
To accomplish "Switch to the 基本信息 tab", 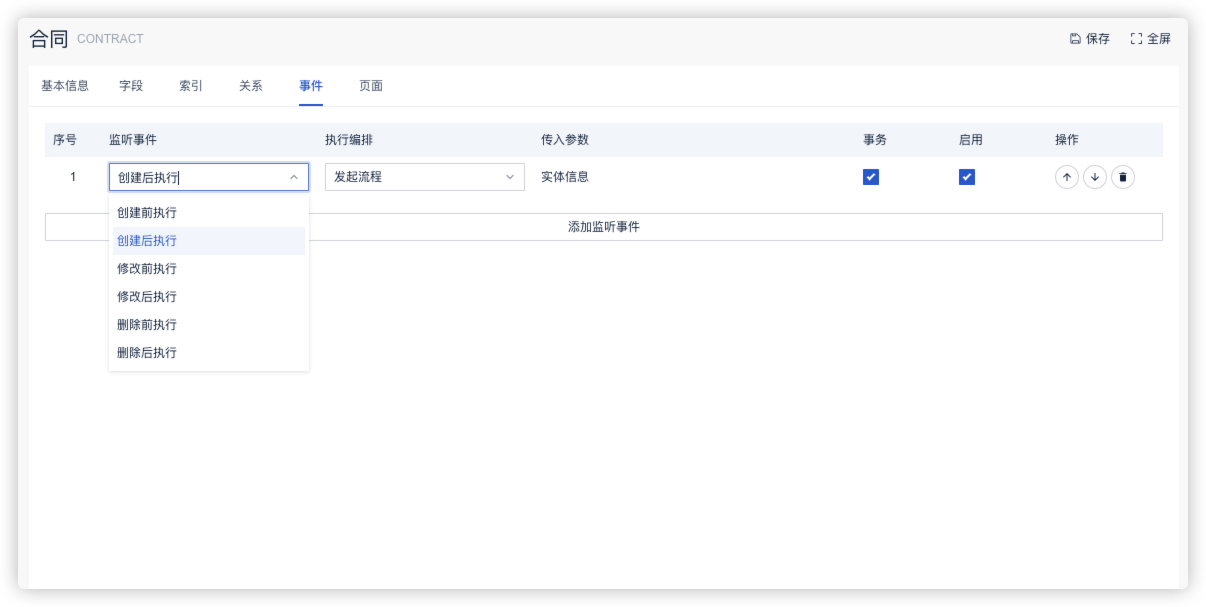I will click(x=65, y=86).
